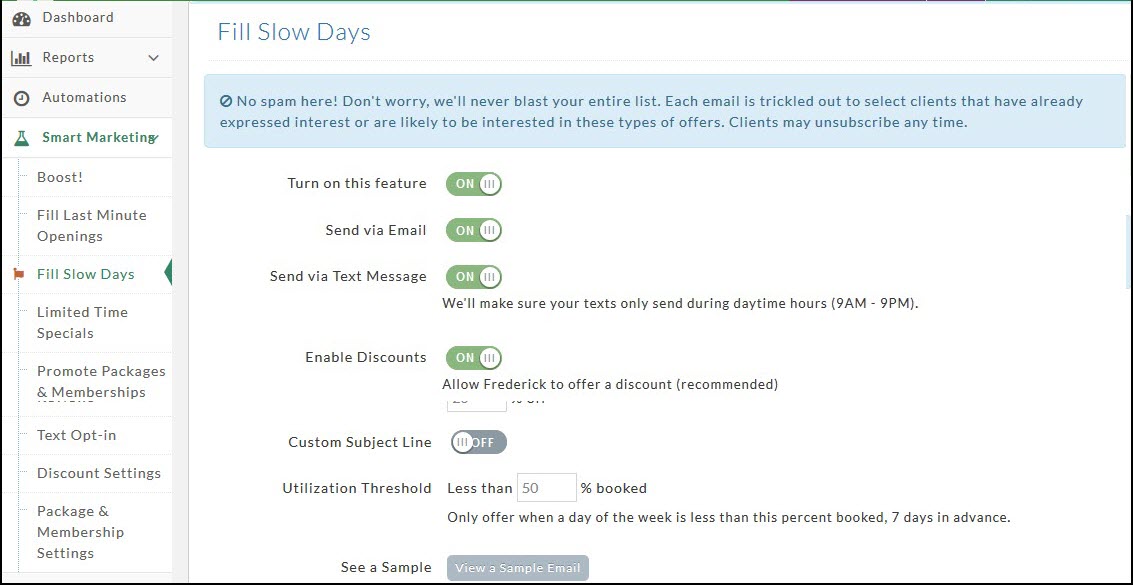This screenshot has width=1133, height=585.
Task: Click the Smart Marketing flask icon
Action: point(21,138)
